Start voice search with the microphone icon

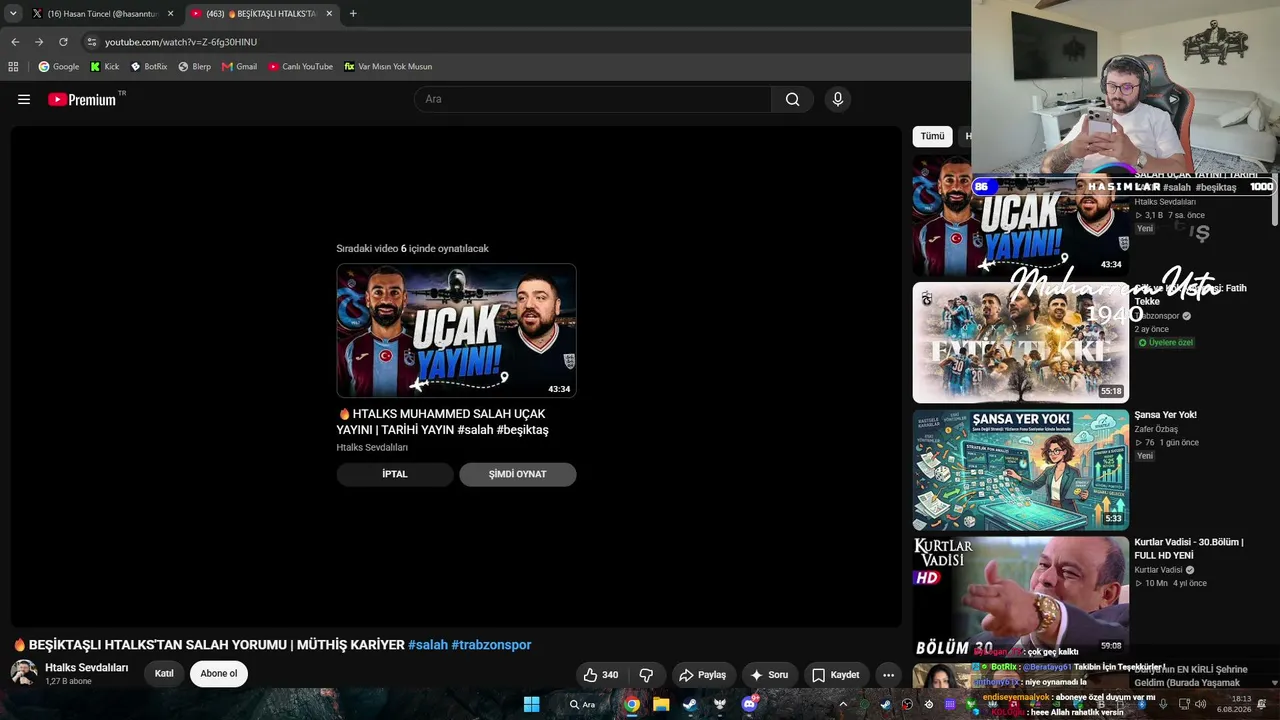[x=838, y=99]
